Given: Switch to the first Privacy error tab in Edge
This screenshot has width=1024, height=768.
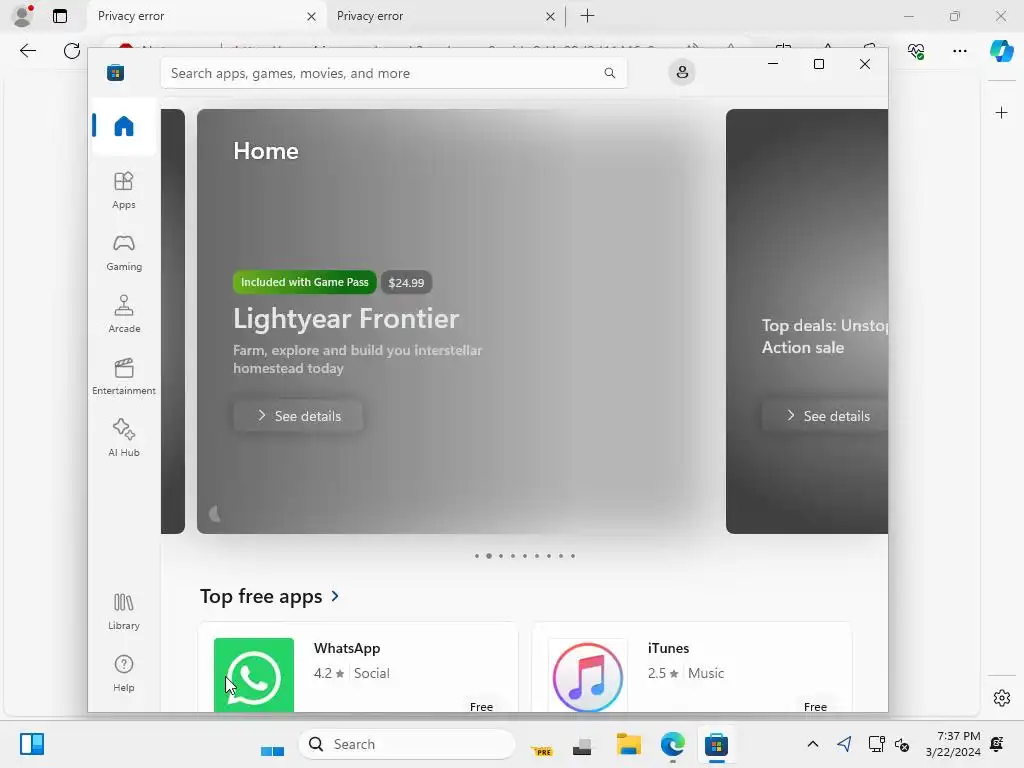Looking at the screenshot, I should coord(206,16).
